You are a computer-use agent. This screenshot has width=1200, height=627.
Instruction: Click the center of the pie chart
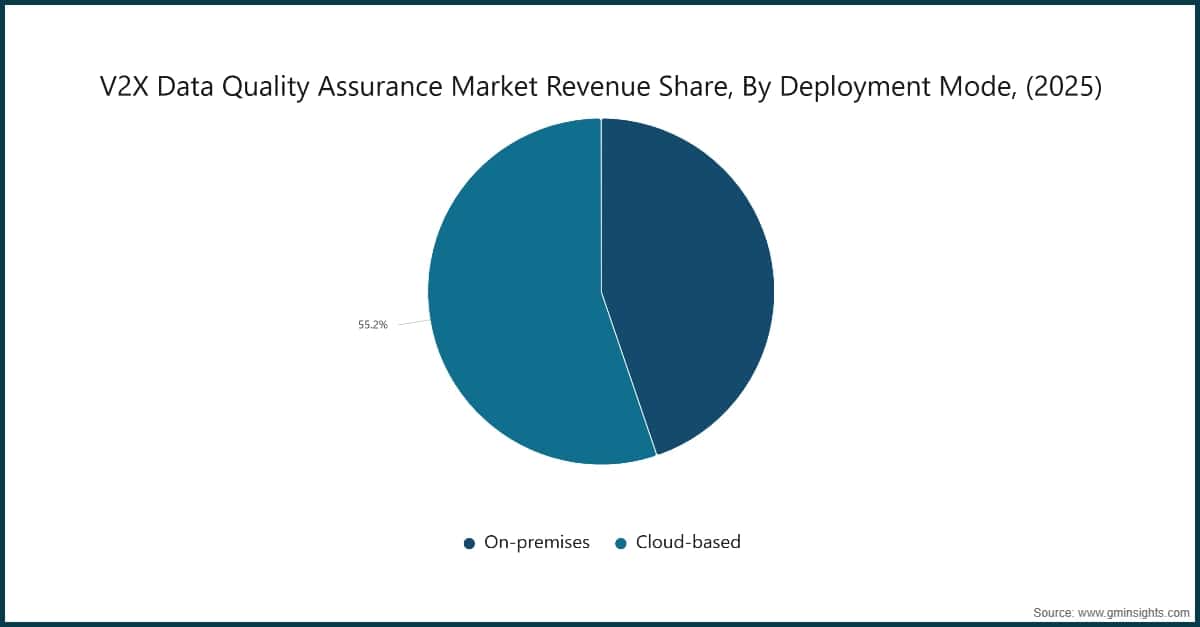(x=601, y=291)
